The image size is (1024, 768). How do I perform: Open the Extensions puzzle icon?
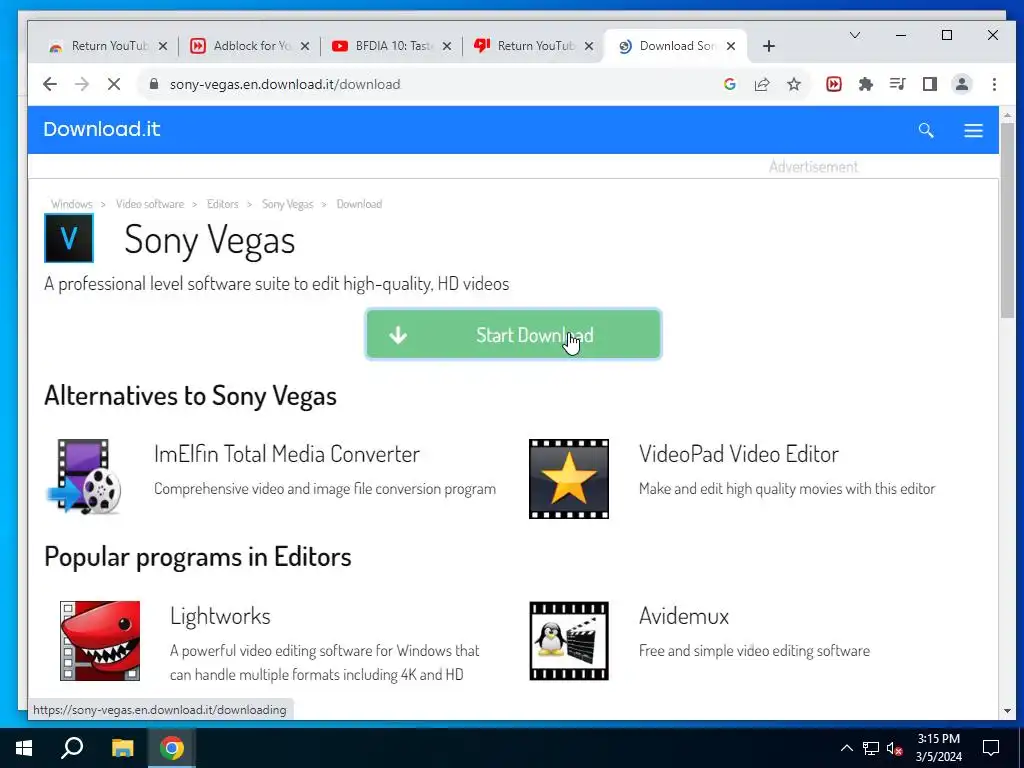(x=866, y=84)
